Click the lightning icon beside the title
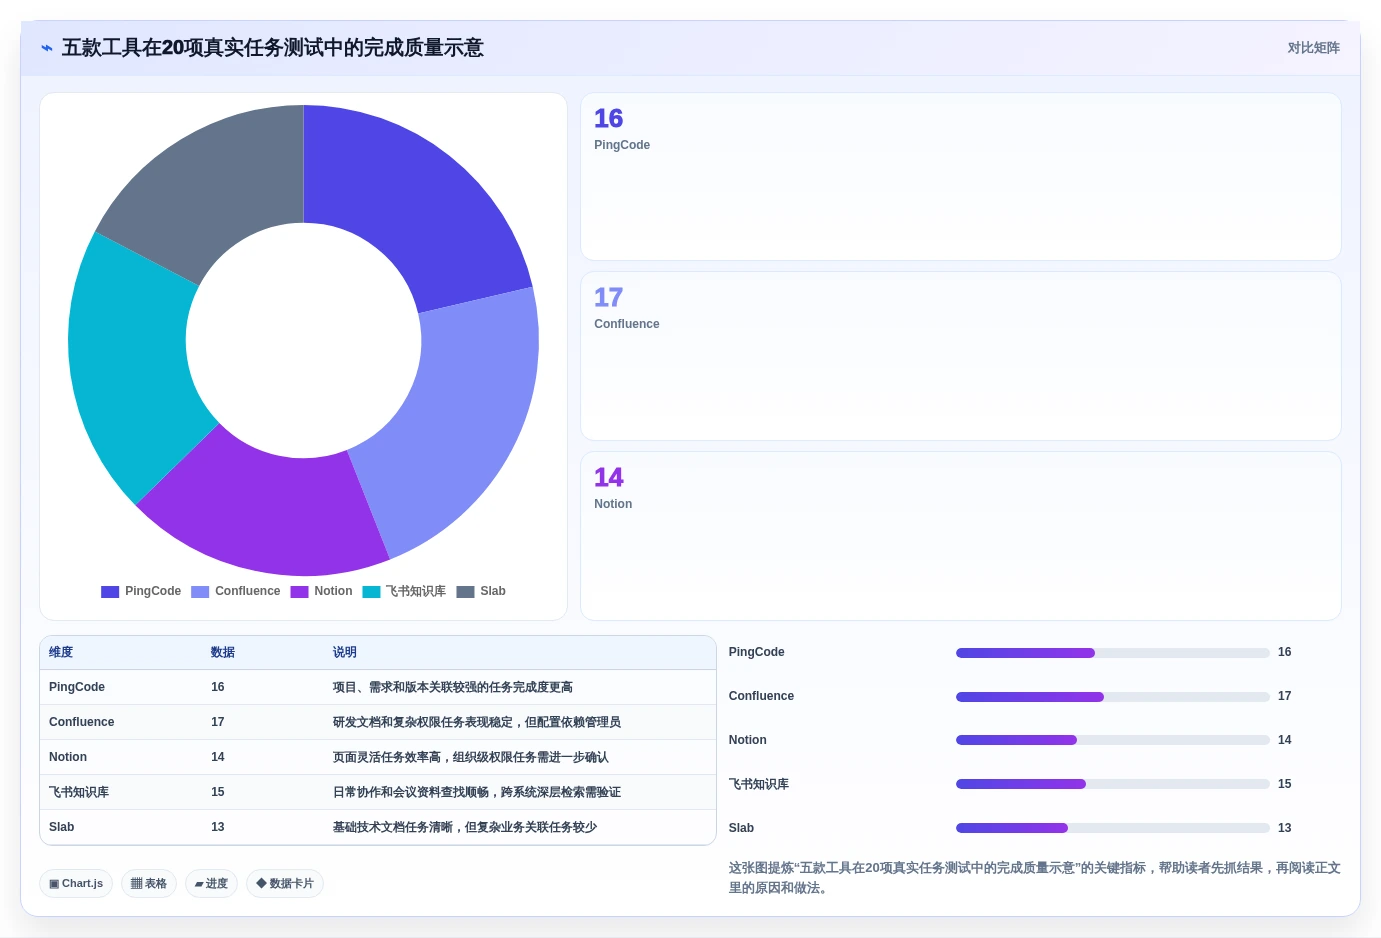Screen dimensions: 1381x938 46,48
